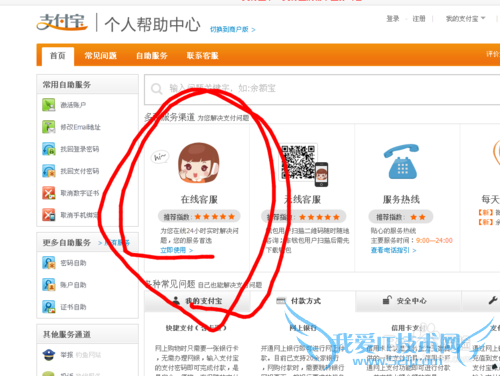Open 联系客服 navigation tab
Viewport: 500px width, 376px height.
(203, 56)
